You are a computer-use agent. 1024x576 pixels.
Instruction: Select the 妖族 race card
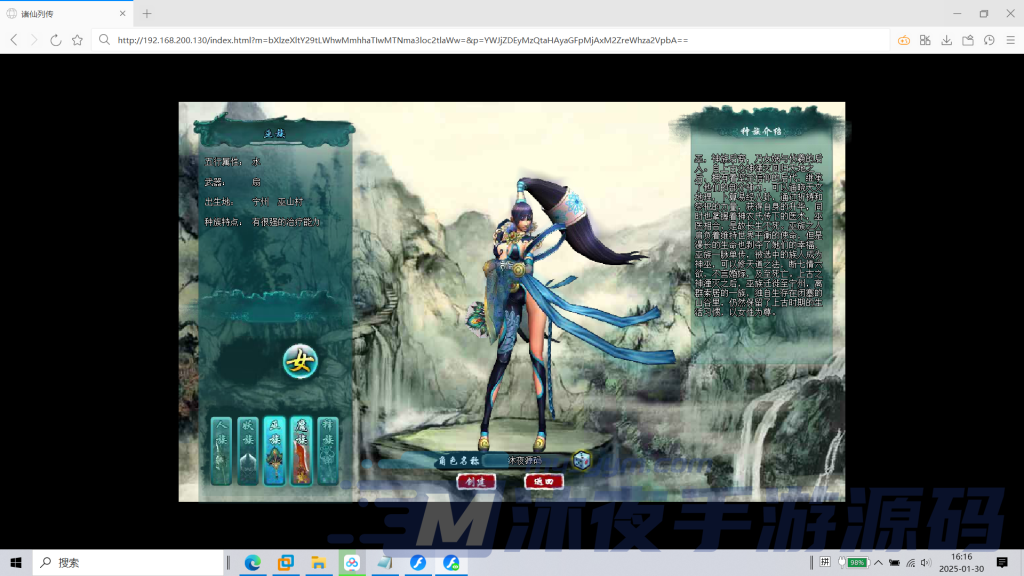pos(247,451)
